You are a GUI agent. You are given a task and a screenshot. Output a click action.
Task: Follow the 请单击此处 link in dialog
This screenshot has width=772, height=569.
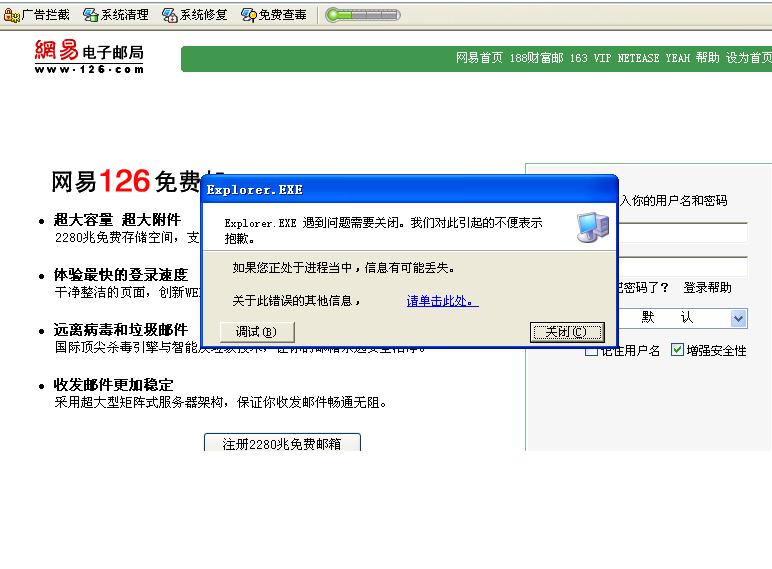(x=442, y=300)
